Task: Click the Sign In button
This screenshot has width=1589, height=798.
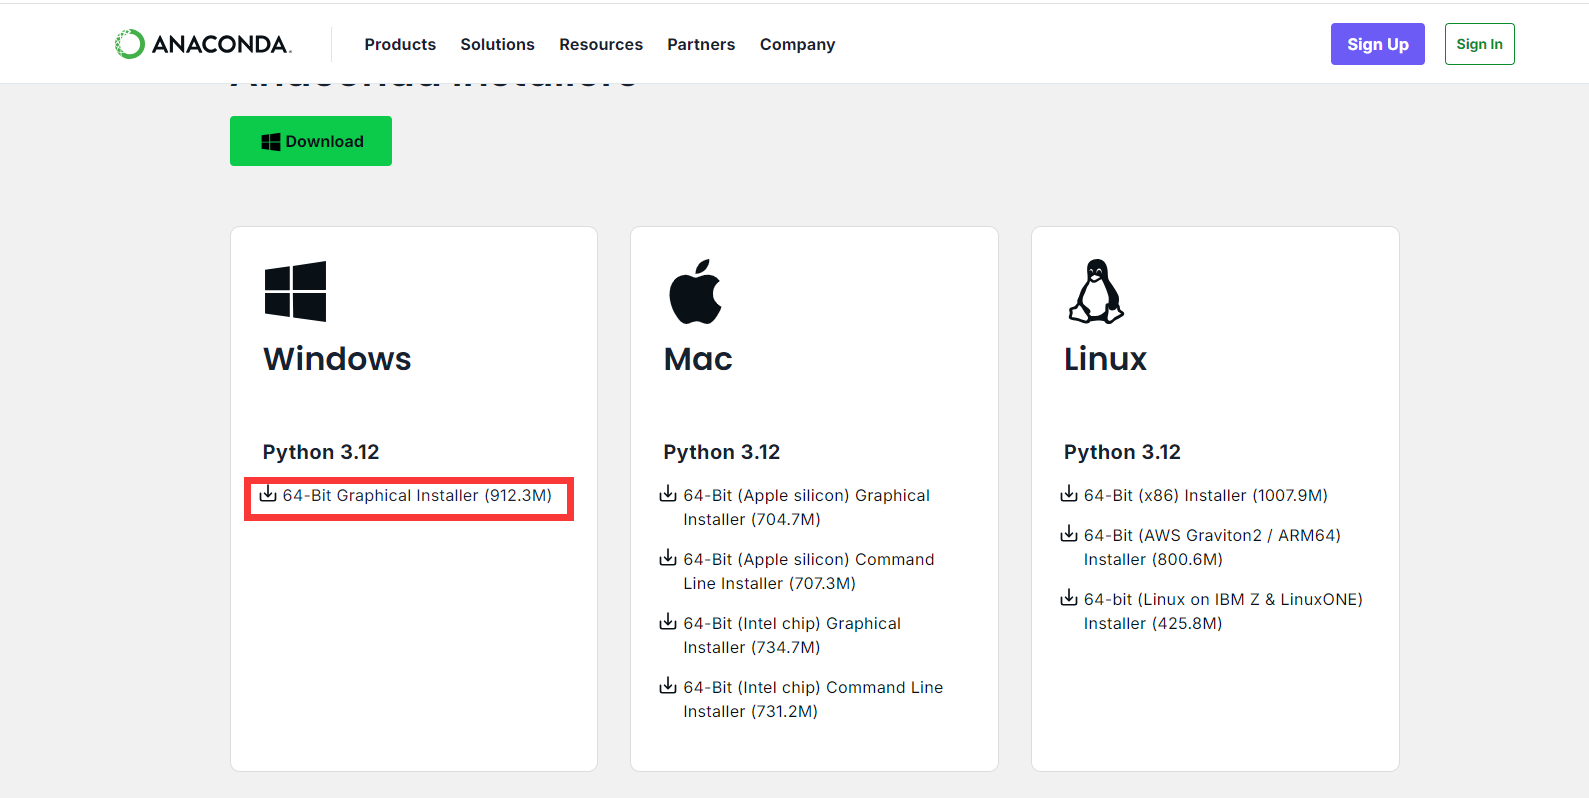Action: (x=1479, y=44)
